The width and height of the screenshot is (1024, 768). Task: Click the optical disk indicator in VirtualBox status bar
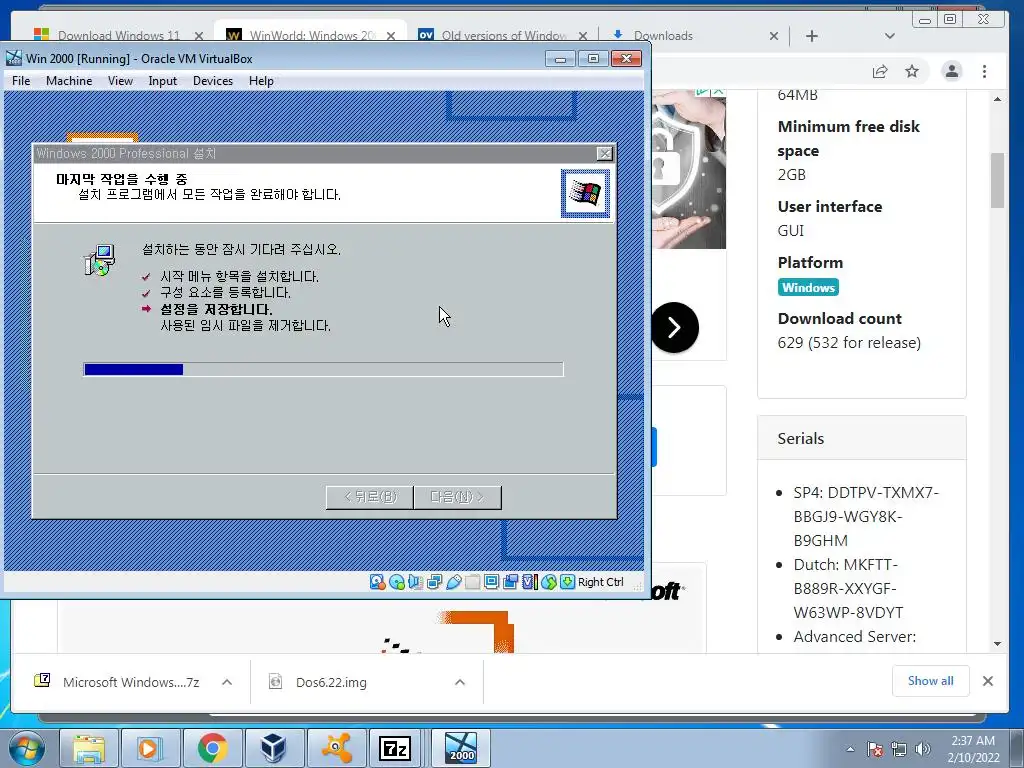[x=396, y=582]
